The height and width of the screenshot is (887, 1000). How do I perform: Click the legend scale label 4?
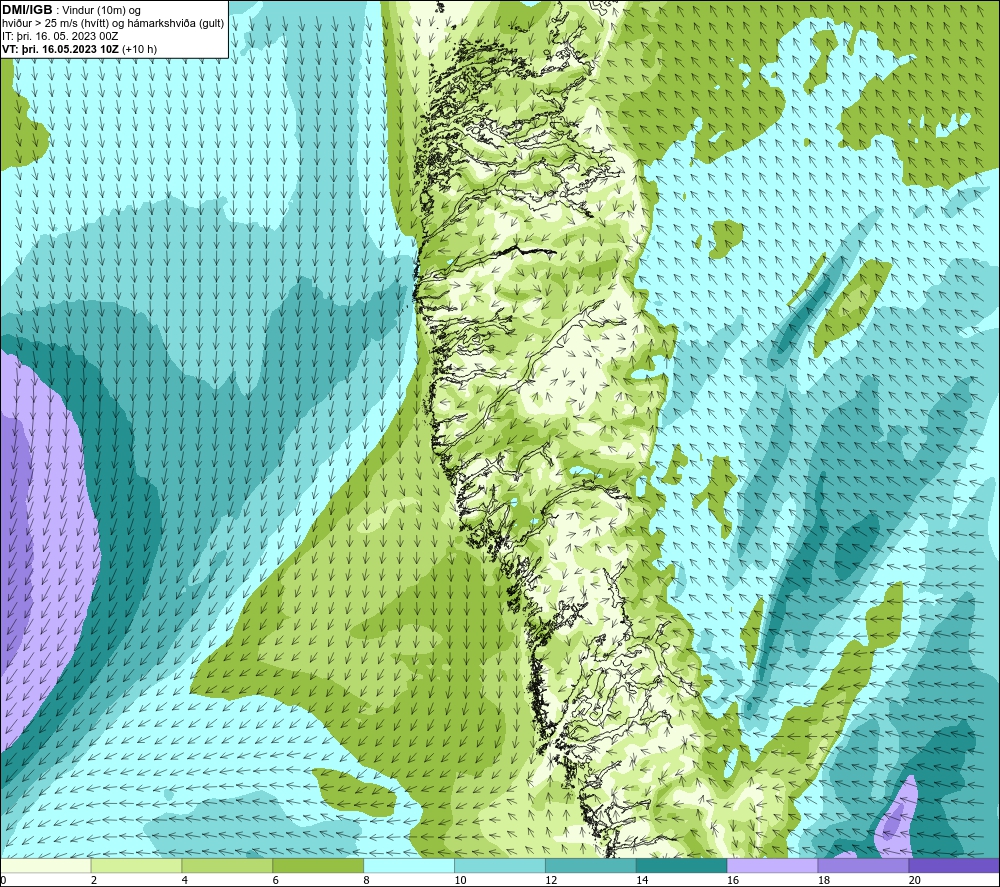184,880
